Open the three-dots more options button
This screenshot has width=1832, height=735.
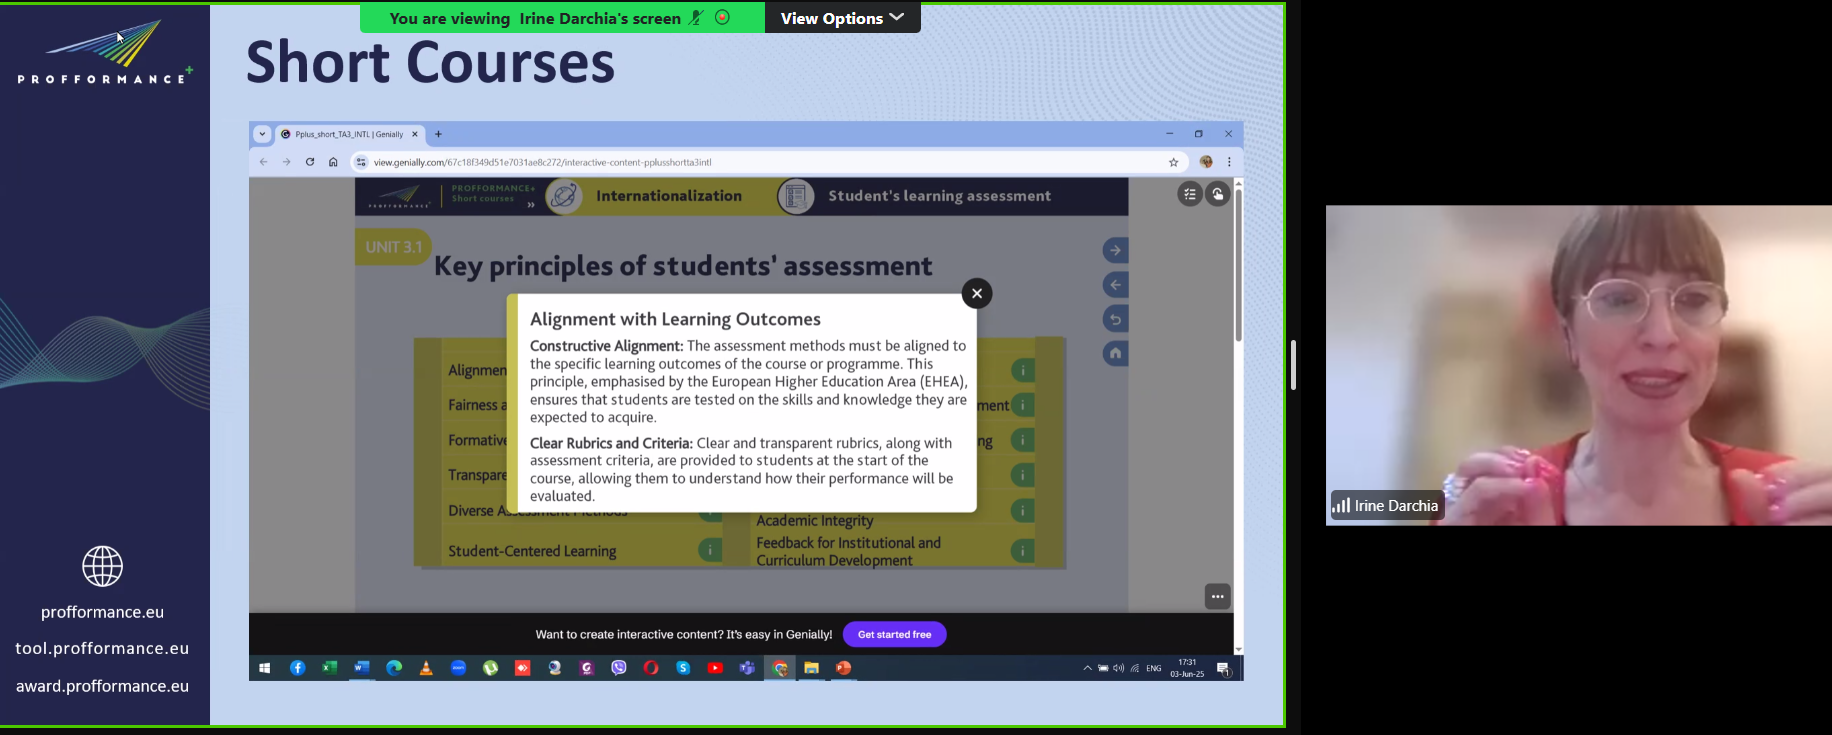[1217, 597]
